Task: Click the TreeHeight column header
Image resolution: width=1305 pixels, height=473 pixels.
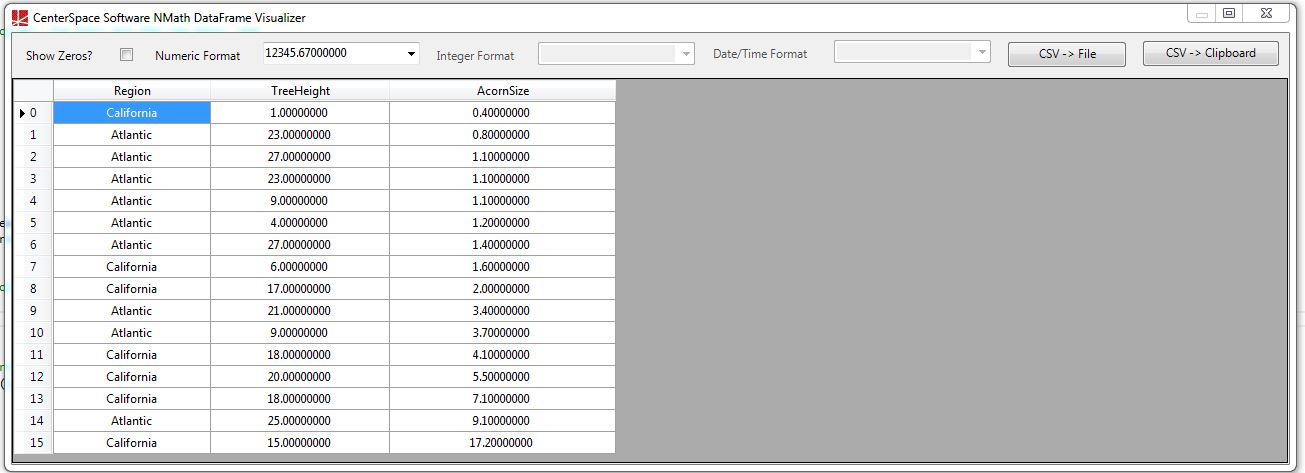Action: 300,91
